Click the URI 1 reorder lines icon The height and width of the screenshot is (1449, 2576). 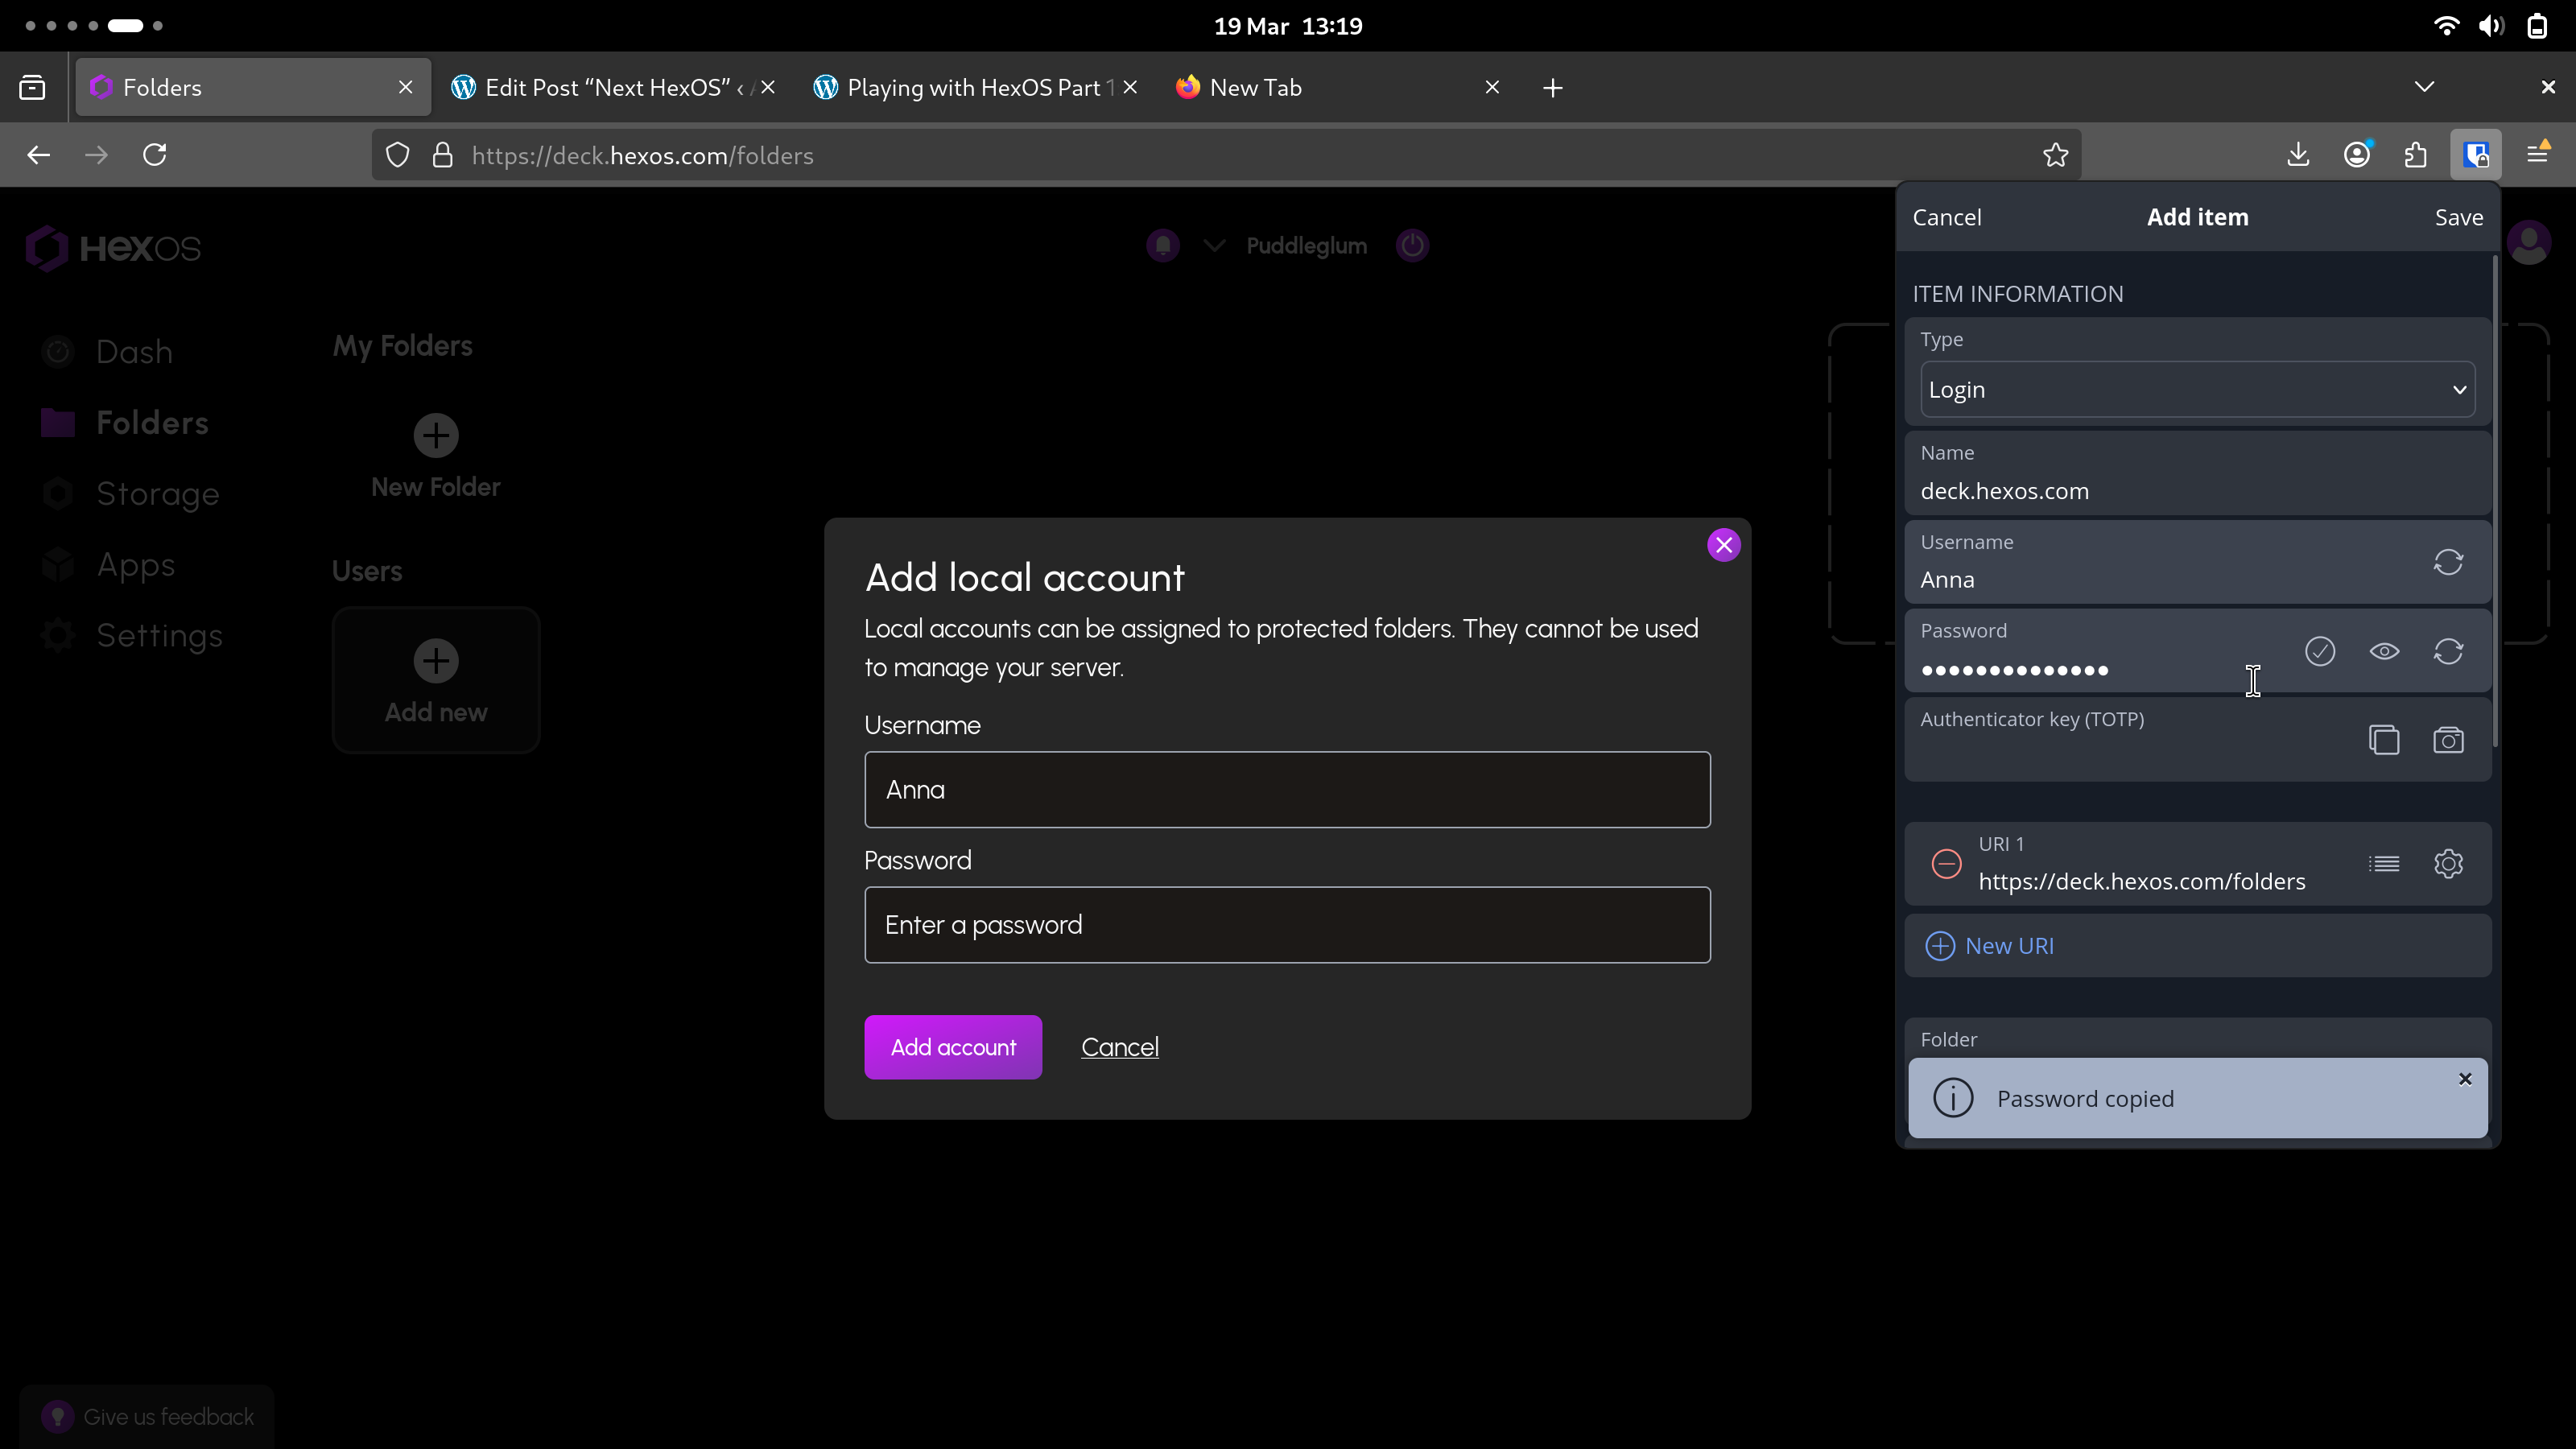click(x=2384, y=864)
